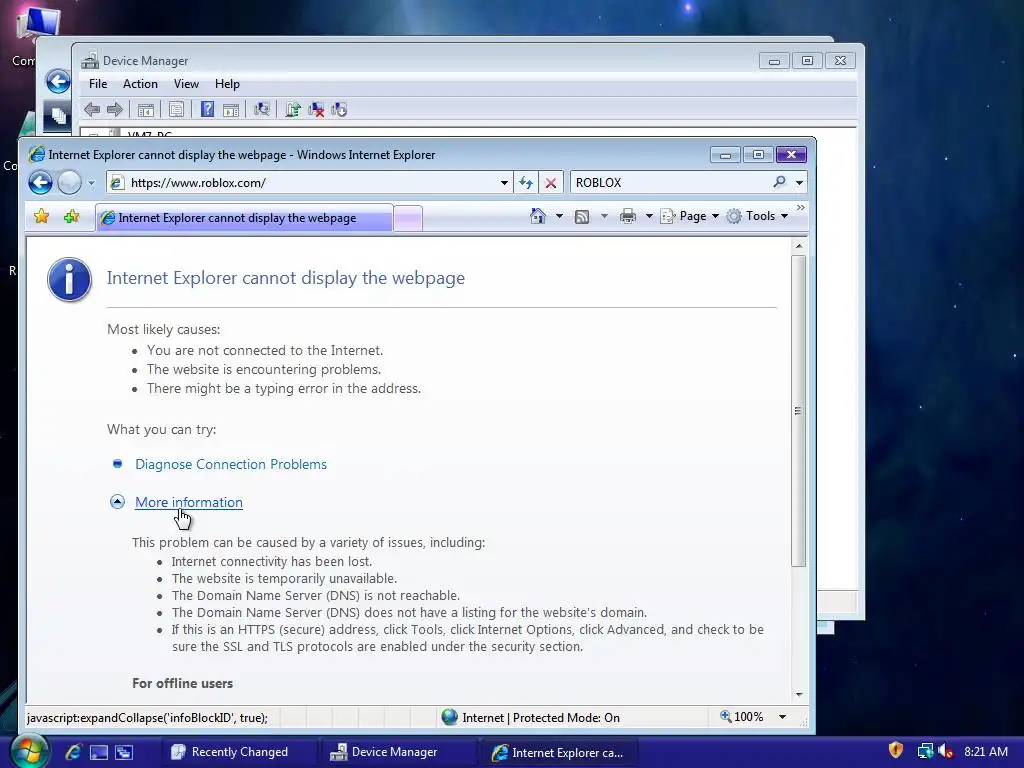Open Favorites Center star icon
1024x768 pixels.
(x=41, y=216)
